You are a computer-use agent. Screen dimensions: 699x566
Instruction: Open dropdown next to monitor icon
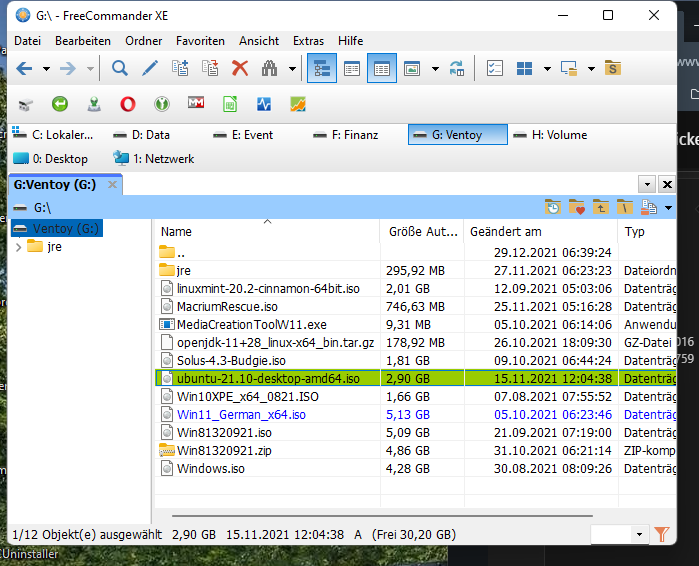tap(591, 69)
